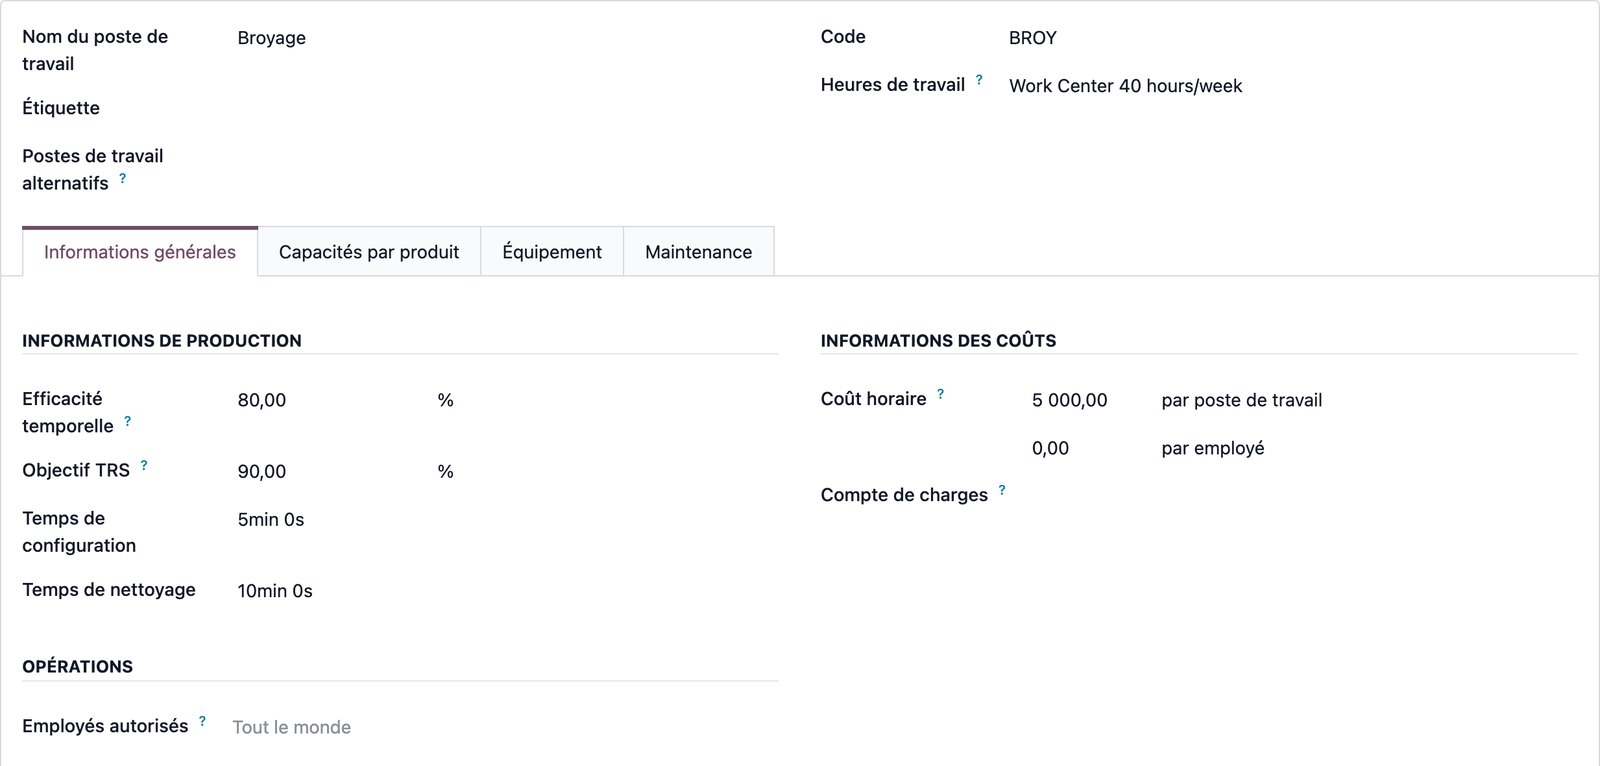The image size is (1600, 766).
Task: Open the Informations générales tab
Action: (140, 252)
